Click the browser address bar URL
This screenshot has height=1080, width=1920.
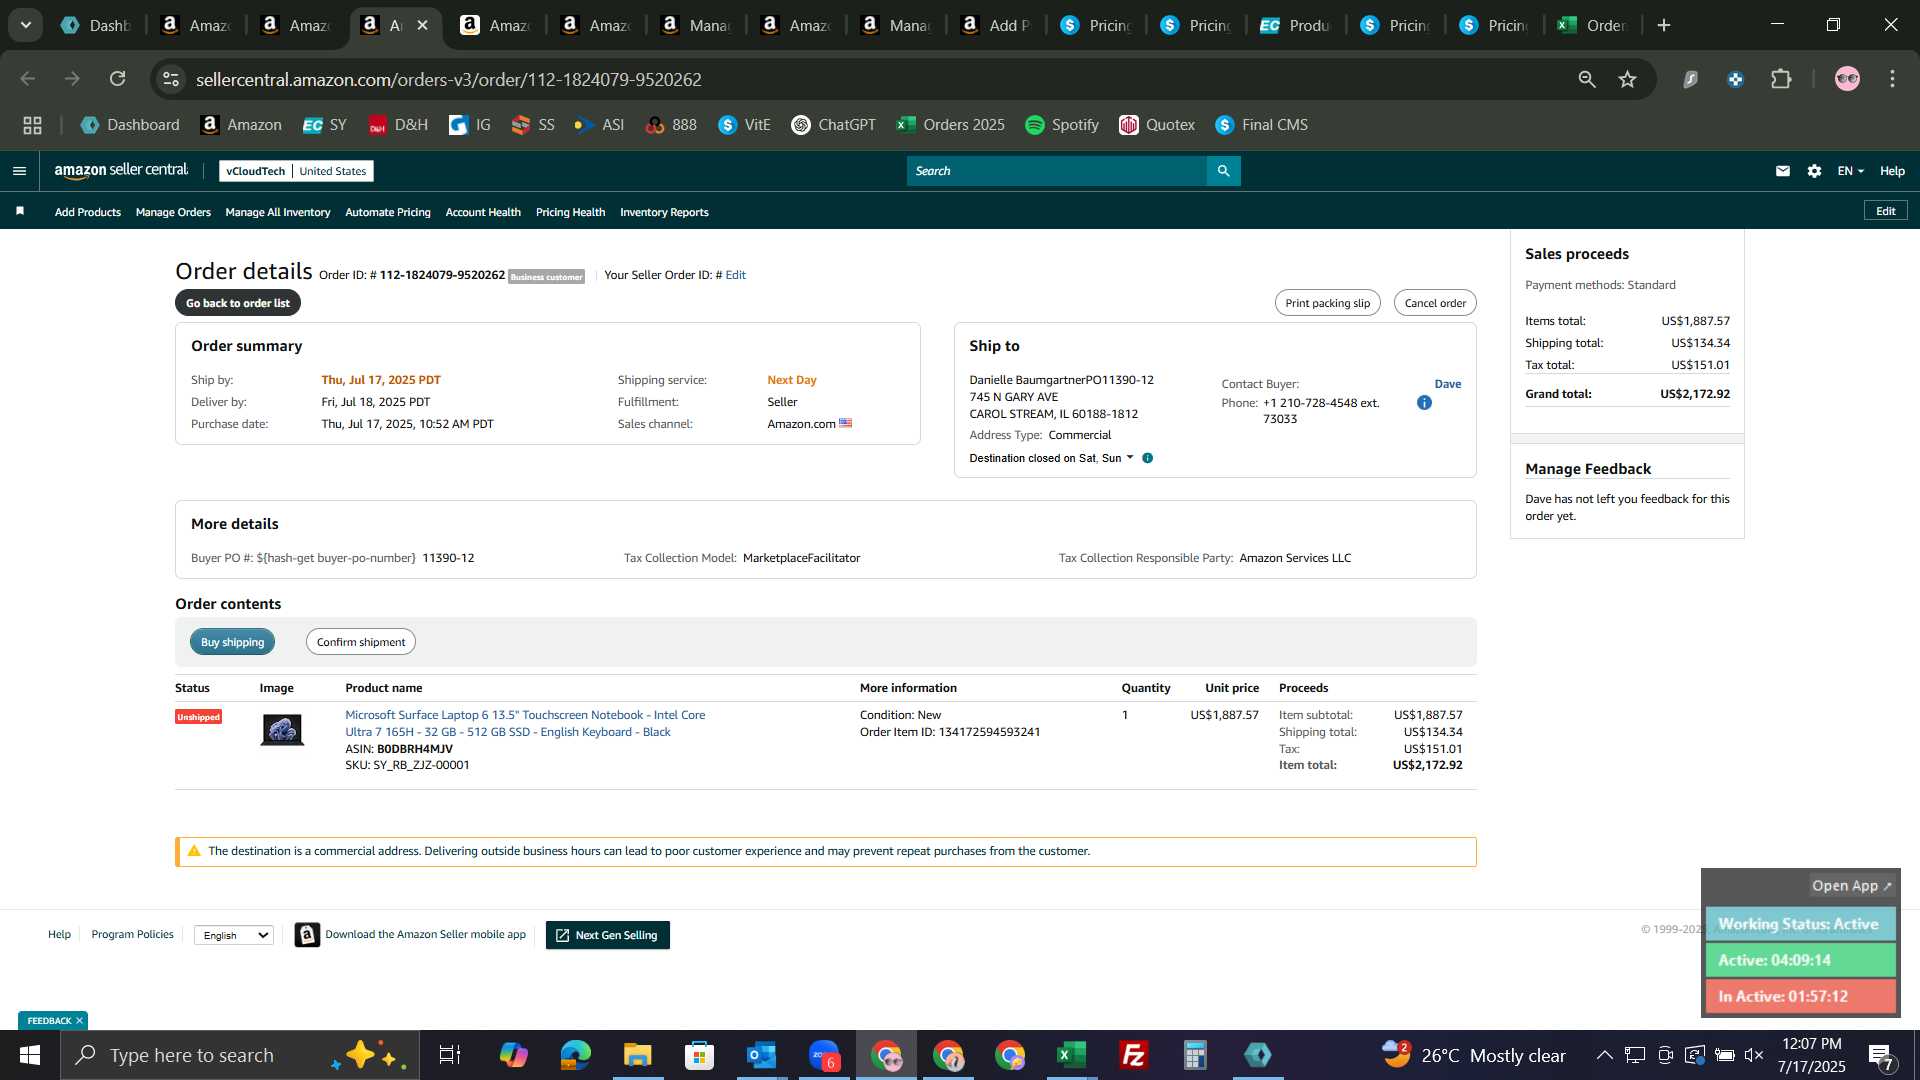click(449, 79)
